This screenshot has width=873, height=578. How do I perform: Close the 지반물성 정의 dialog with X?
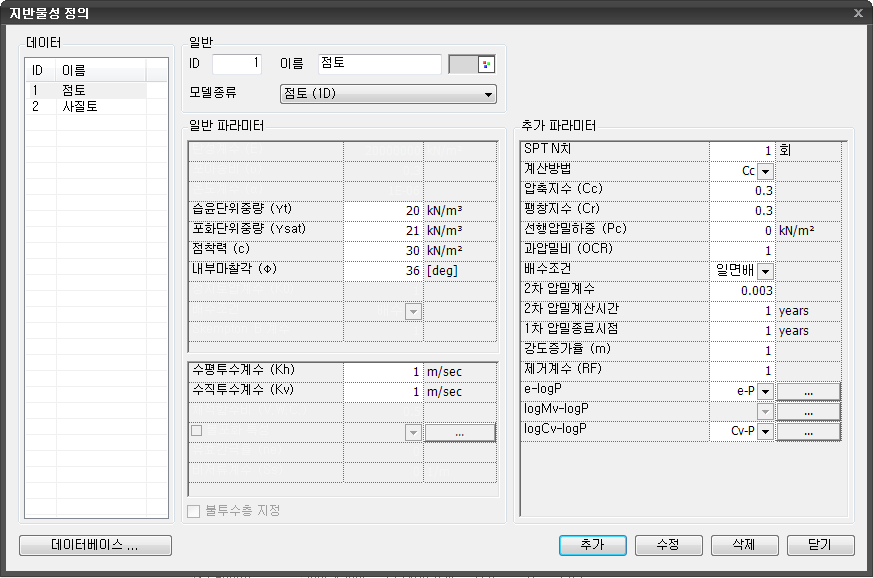point(858,12)
